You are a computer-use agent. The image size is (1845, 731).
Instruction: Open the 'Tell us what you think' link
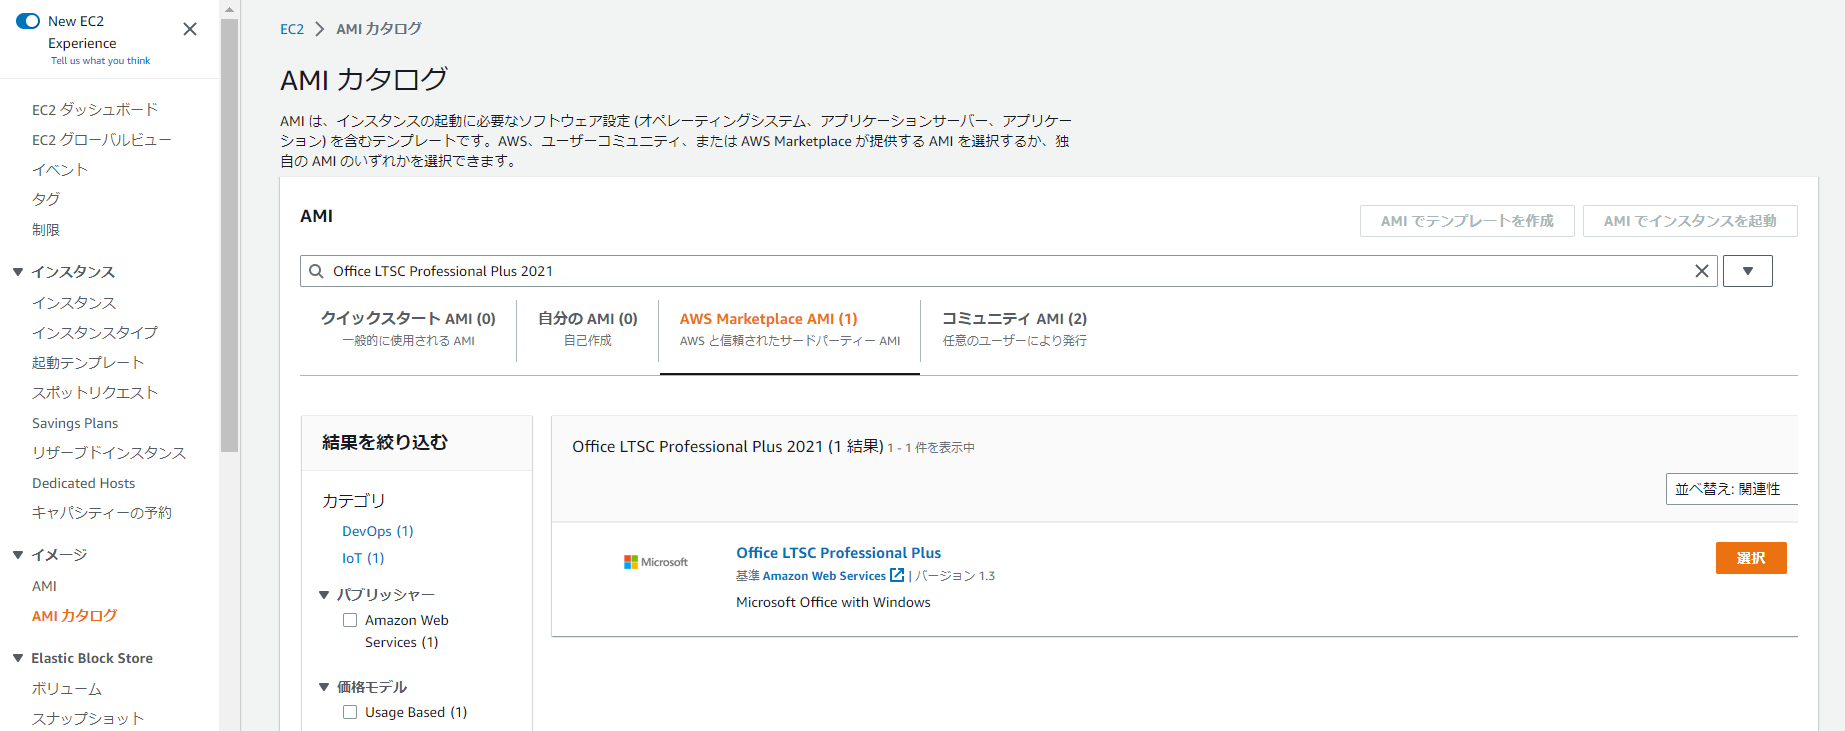tap(100, 61)
